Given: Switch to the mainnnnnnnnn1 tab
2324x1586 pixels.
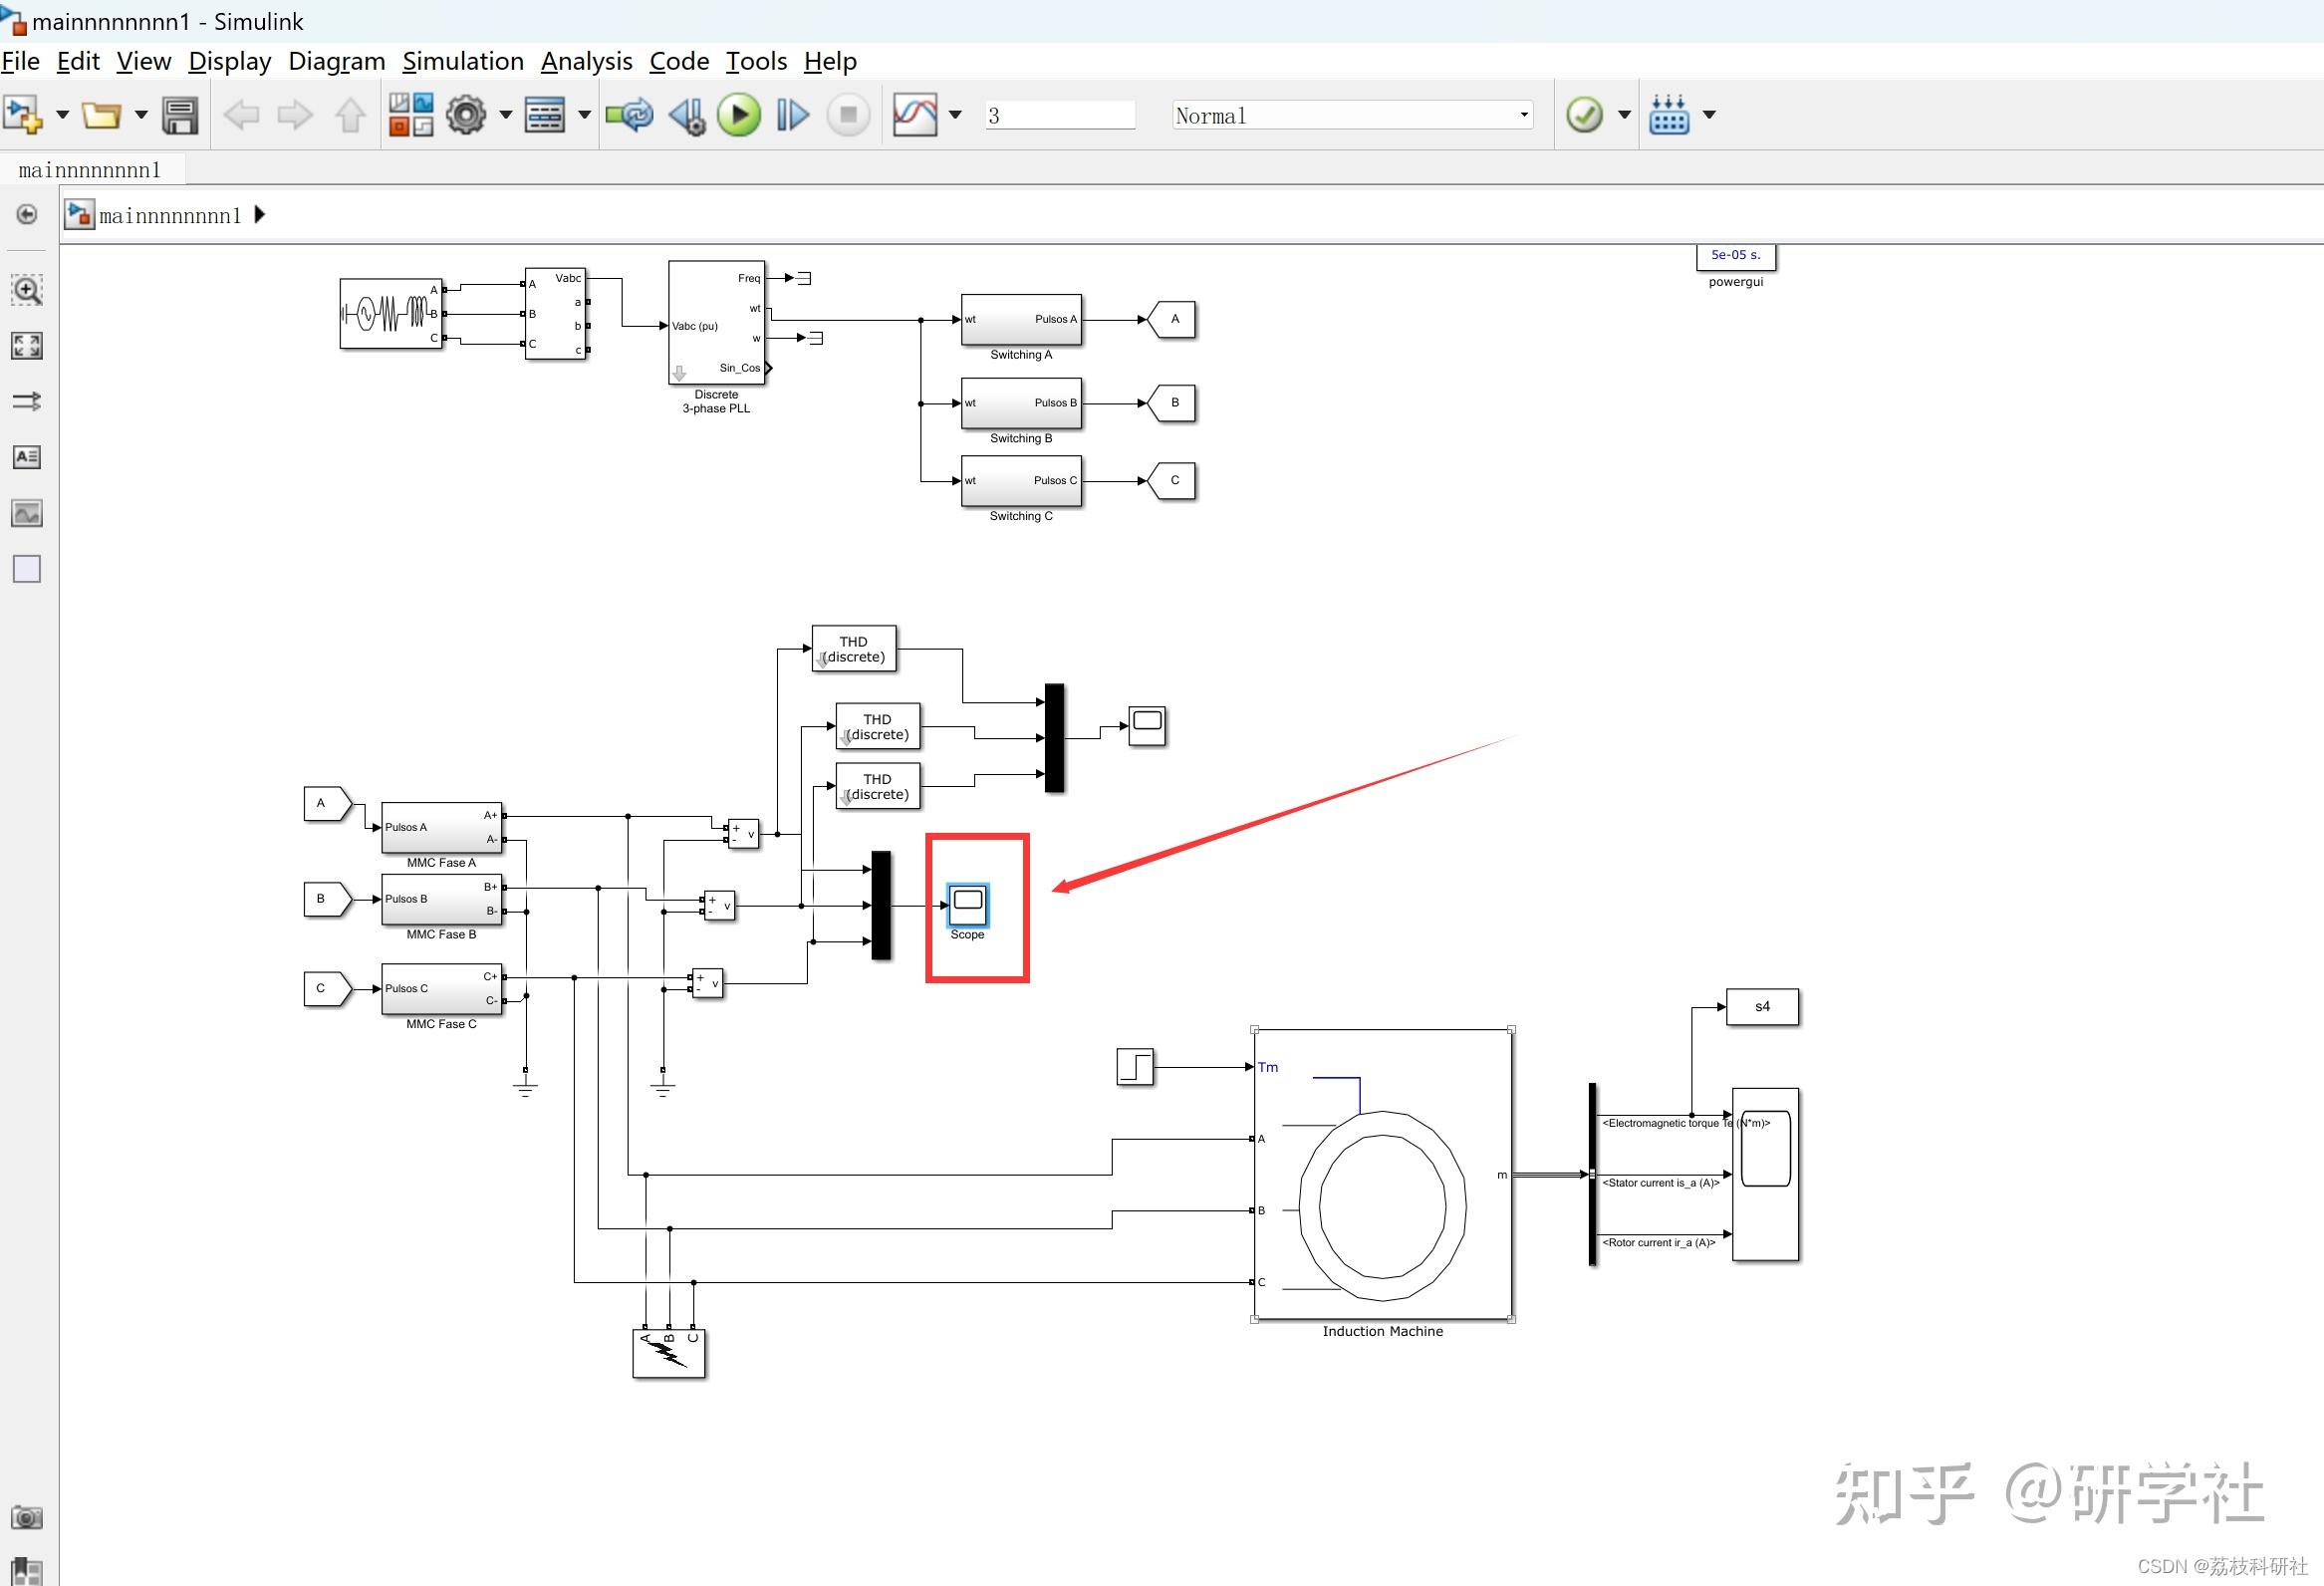Looking at the screenshot, I should coord(90,169).
